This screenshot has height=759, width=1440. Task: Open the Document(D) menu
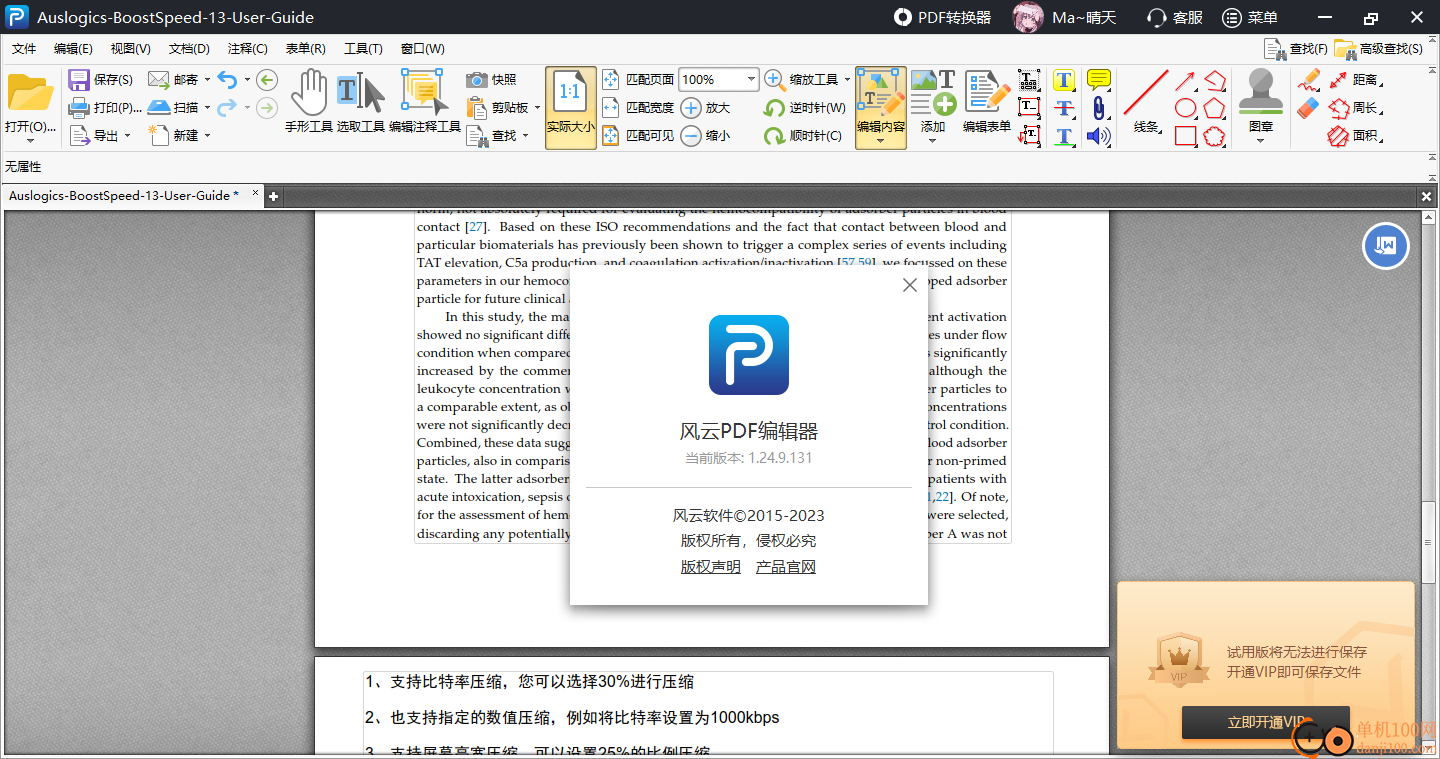[x=189, y=49]
